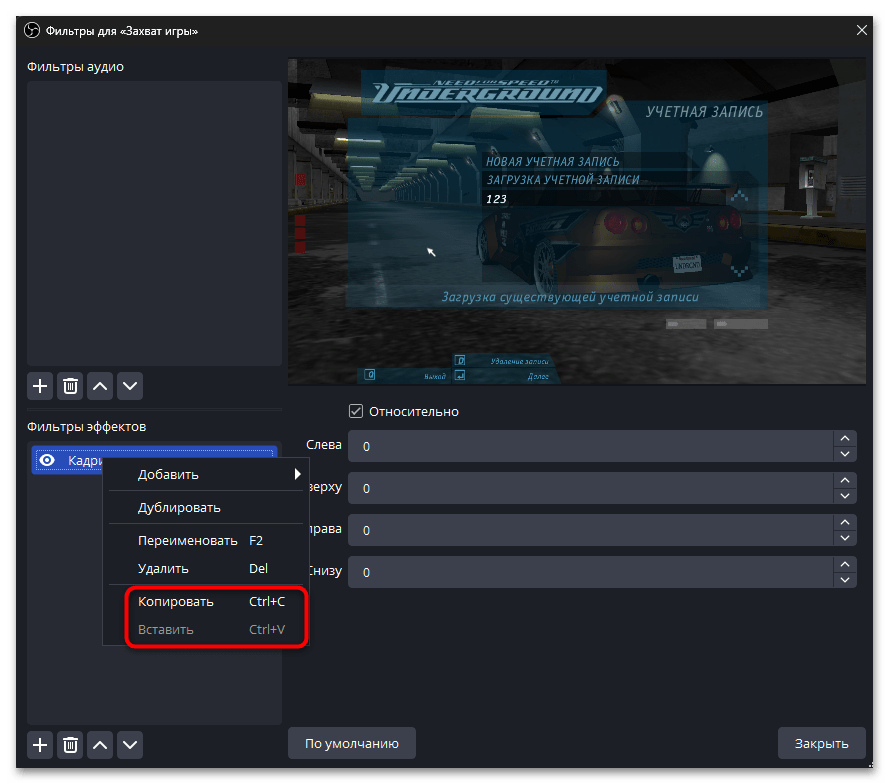Screen dimensions: 889x784
Task: Move audio filter down with arrow icon
Action: coord(130,386)
